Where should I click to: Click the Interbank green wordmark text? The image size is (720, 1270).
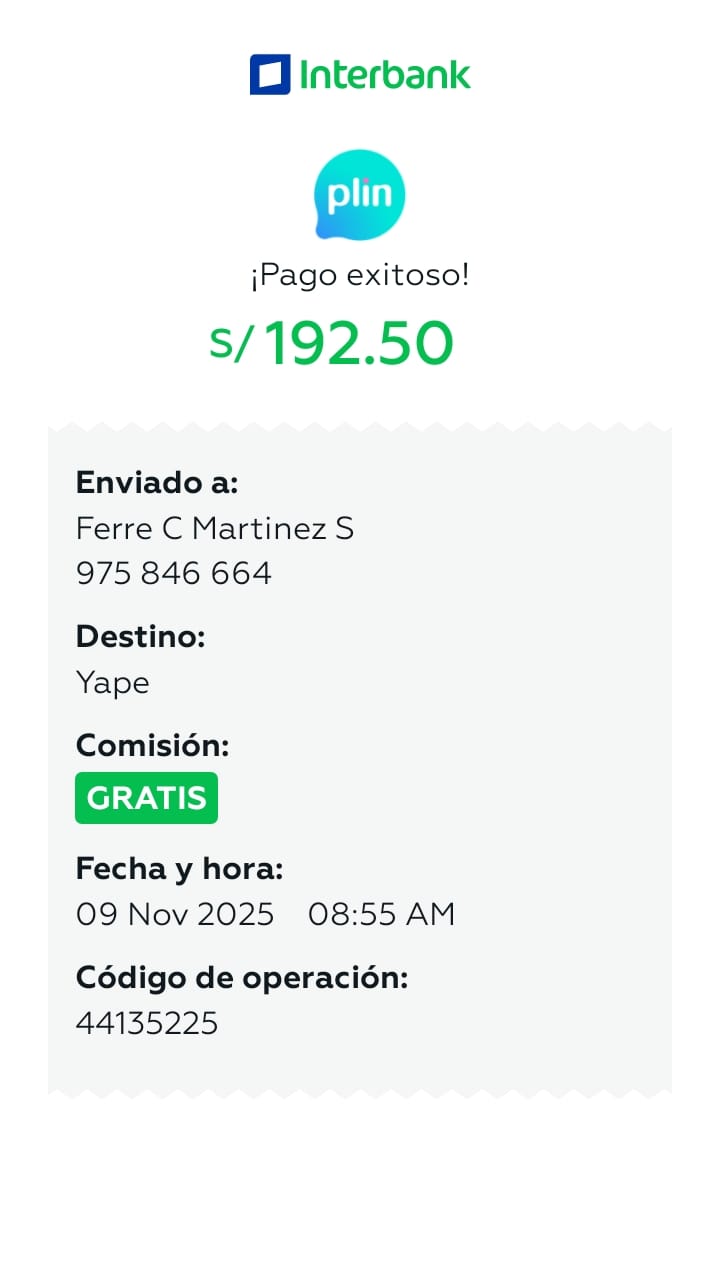tap(385, 75)
